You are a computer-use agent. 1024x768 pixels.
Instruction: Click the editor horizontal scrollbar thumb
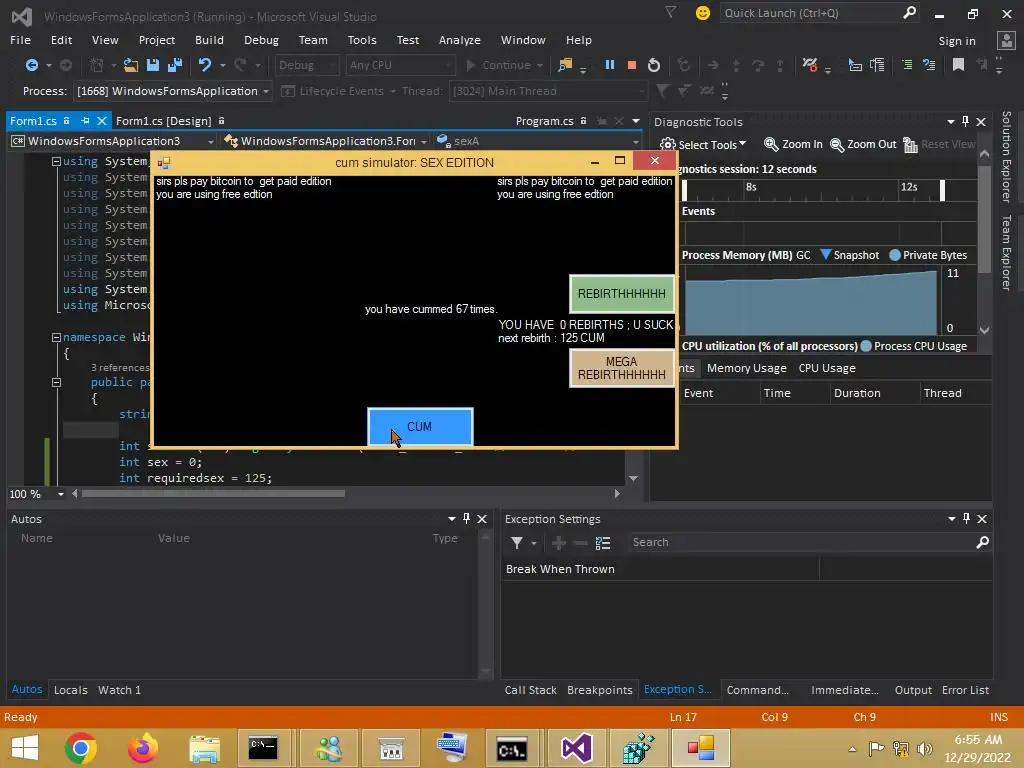coord(213,494)
